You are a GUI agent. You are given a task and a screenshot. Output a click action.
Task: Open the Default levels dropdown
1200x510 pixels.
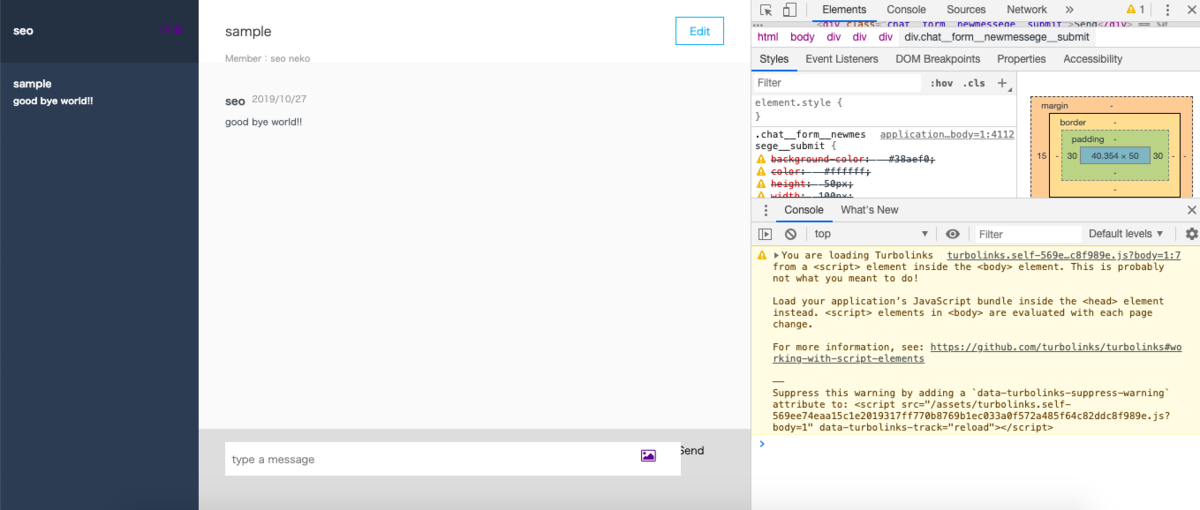(1126, 234)
